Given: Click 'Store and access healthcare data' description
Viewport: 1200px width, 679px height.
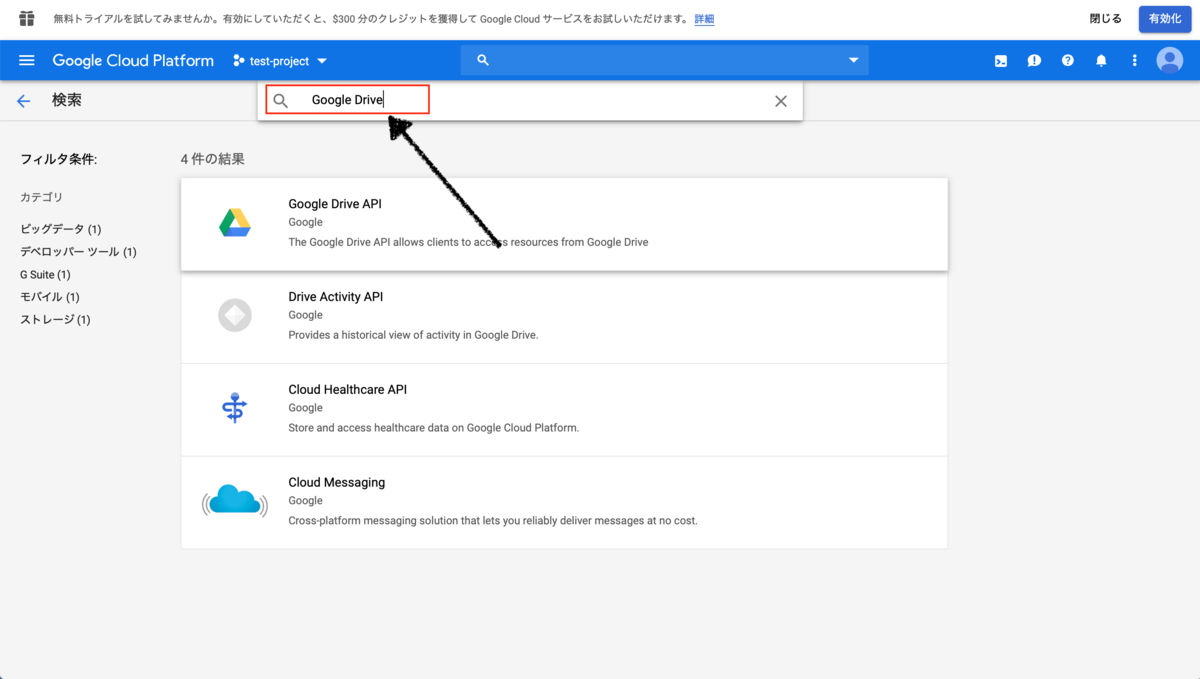Looking at the screenshot, I should 433,428.
